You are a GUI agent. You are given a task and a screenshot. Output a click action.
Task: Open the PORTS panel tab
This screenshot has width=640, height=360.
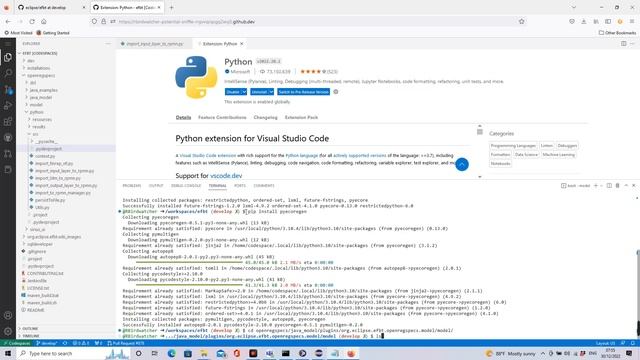tap(240, 186)
